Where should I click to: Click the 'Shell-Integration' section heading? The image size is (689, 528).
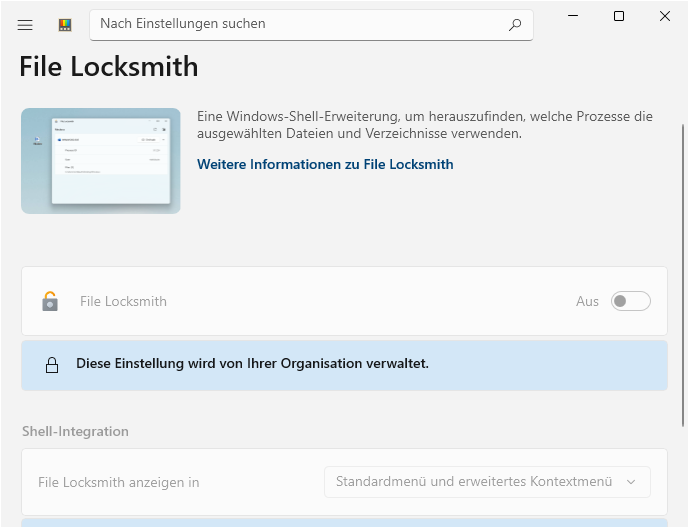pos(75,431)
